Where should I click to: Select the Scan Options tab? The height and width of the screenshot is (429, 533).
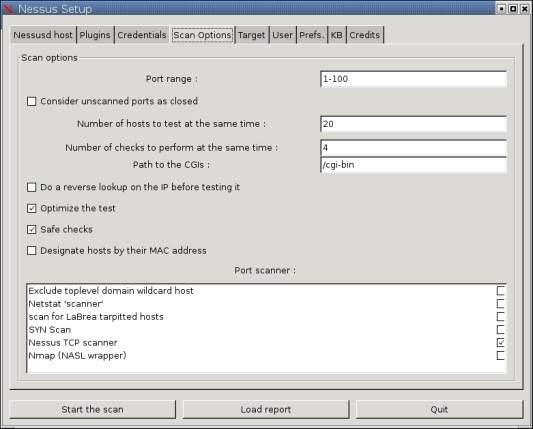point(202,35)
